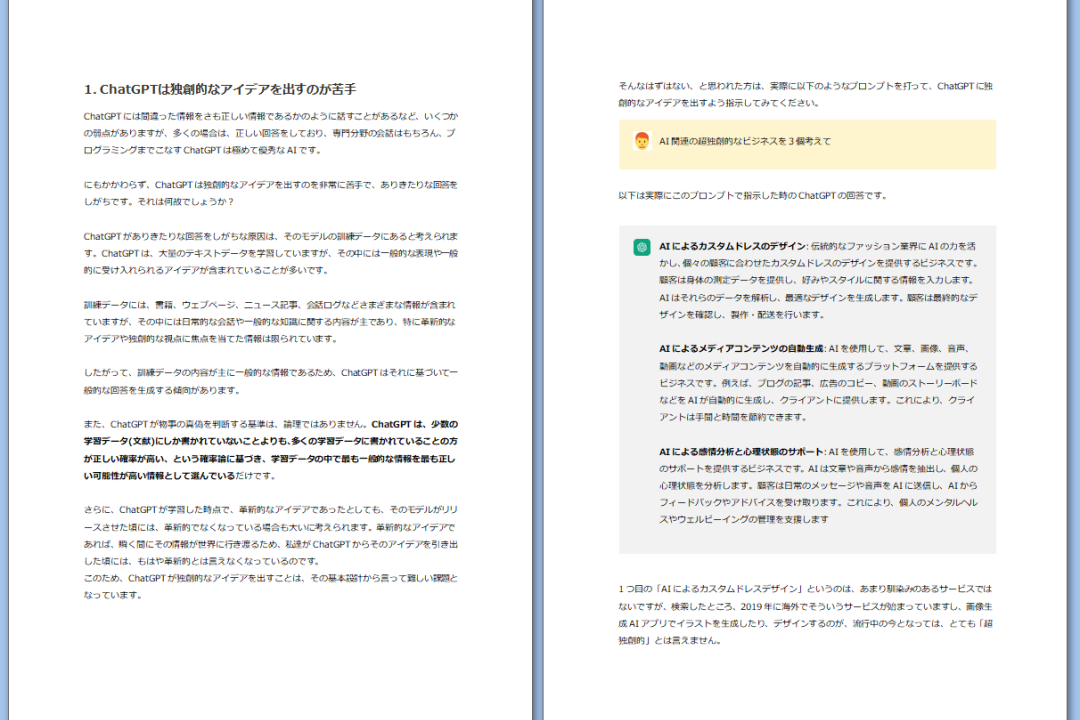Click the line "独創的」とは言えません。"
This screenshot has width=1080, height=720.
pos(669,641)
